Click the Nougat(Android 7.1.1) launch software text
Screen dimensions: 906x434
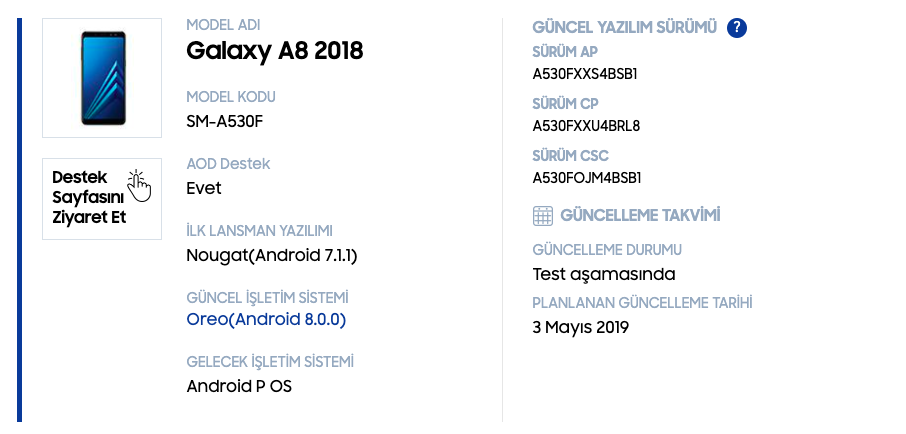coord(272,255)
